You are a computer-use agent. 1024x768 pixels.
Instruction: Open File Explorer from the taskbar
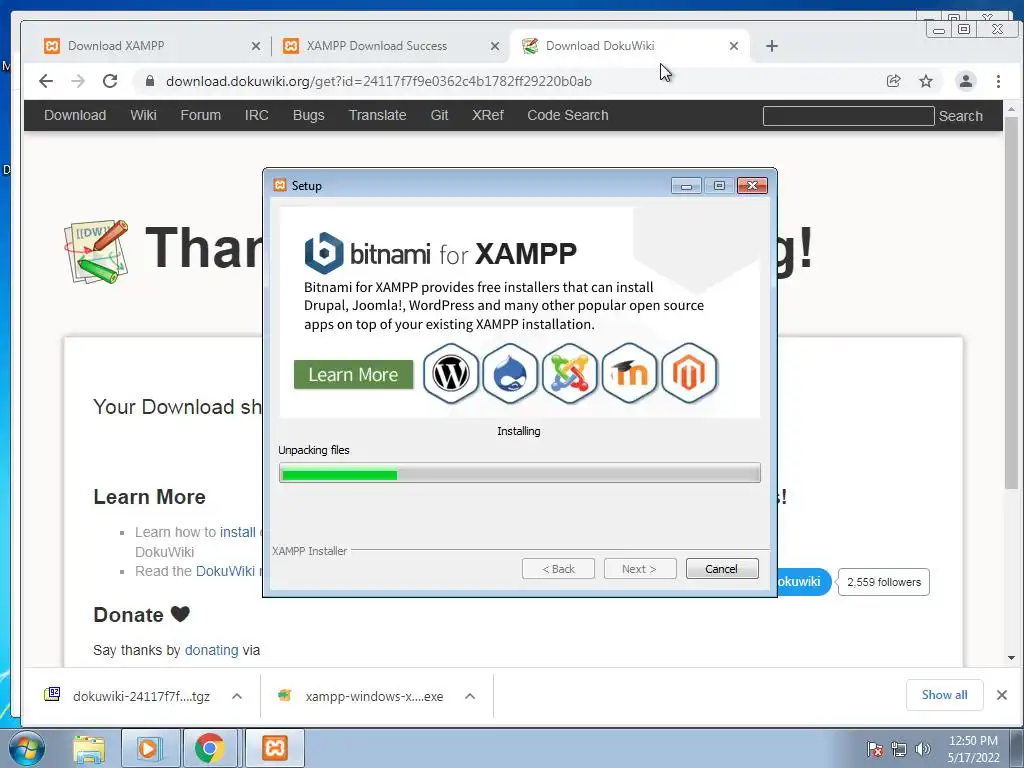(89, 748)
